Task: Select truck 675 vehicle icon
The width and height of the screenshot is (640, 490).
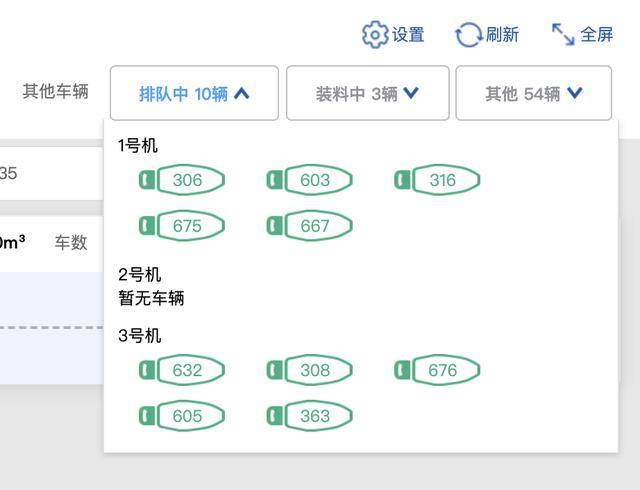Action: 182,226
